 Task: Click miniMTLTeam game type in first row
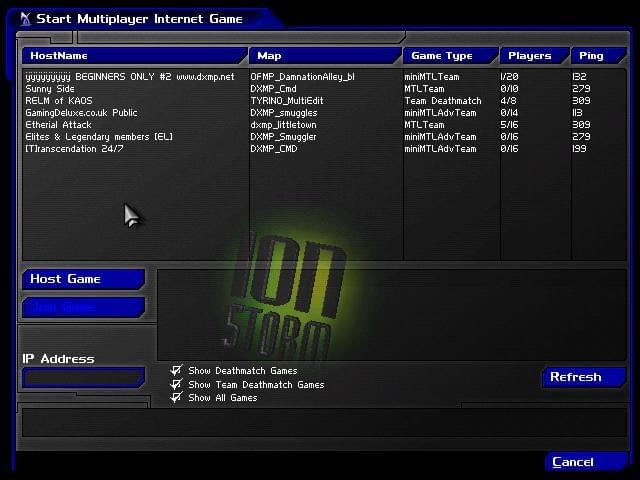tap(432, 77)
